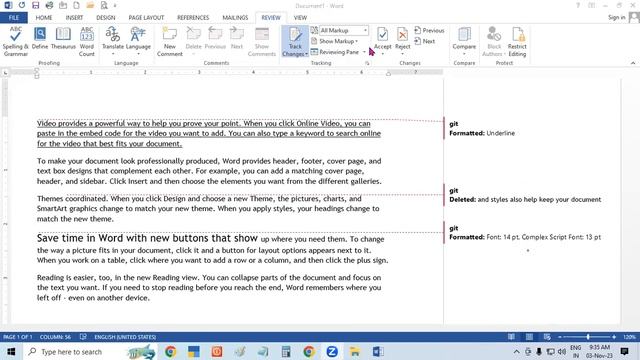Viewport: 640px width, 360px height.
Task: Toggle Show Comments
Action: (262, 42)
